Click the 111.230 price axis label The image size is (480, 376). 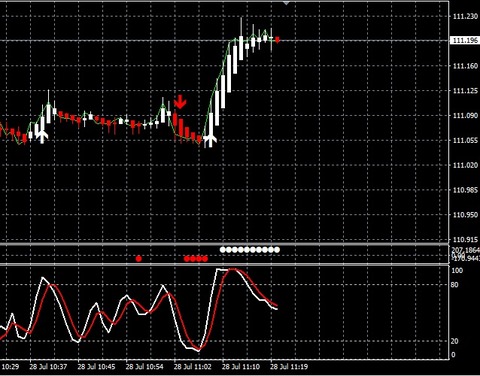(465, 16)
